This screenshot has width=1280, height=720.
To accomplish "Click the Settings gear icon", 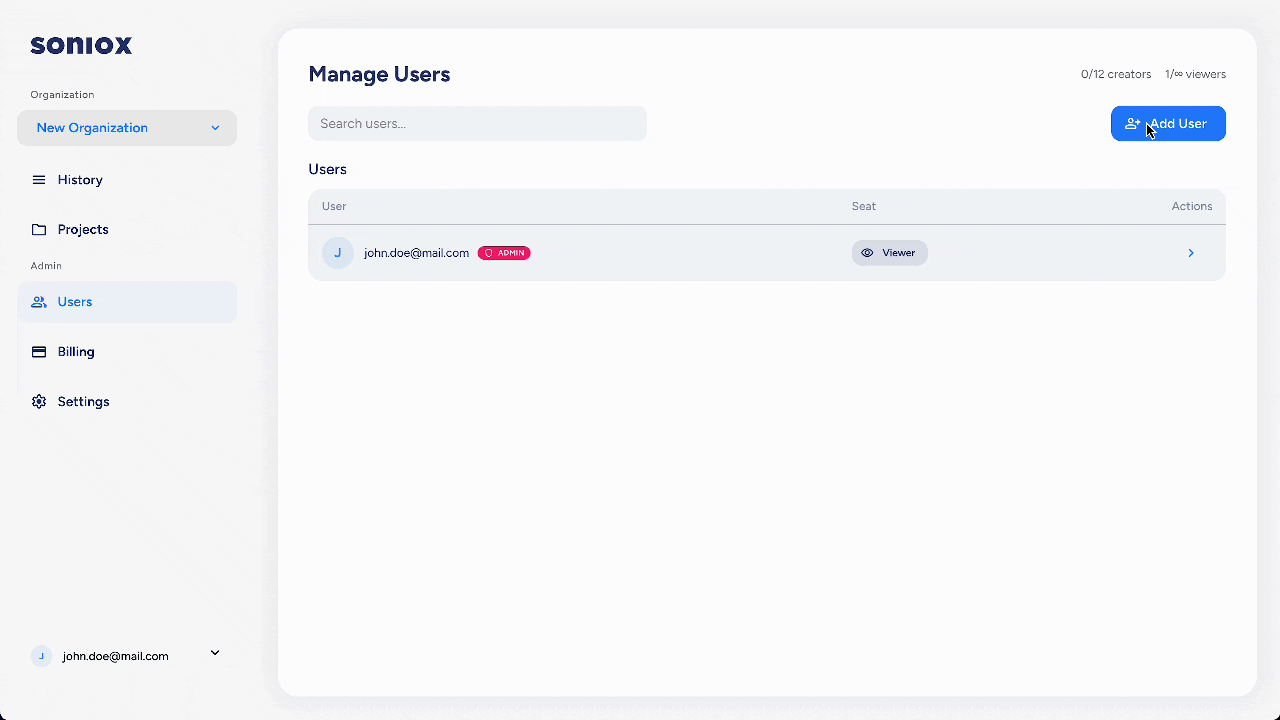I will (x=38, y=401).
